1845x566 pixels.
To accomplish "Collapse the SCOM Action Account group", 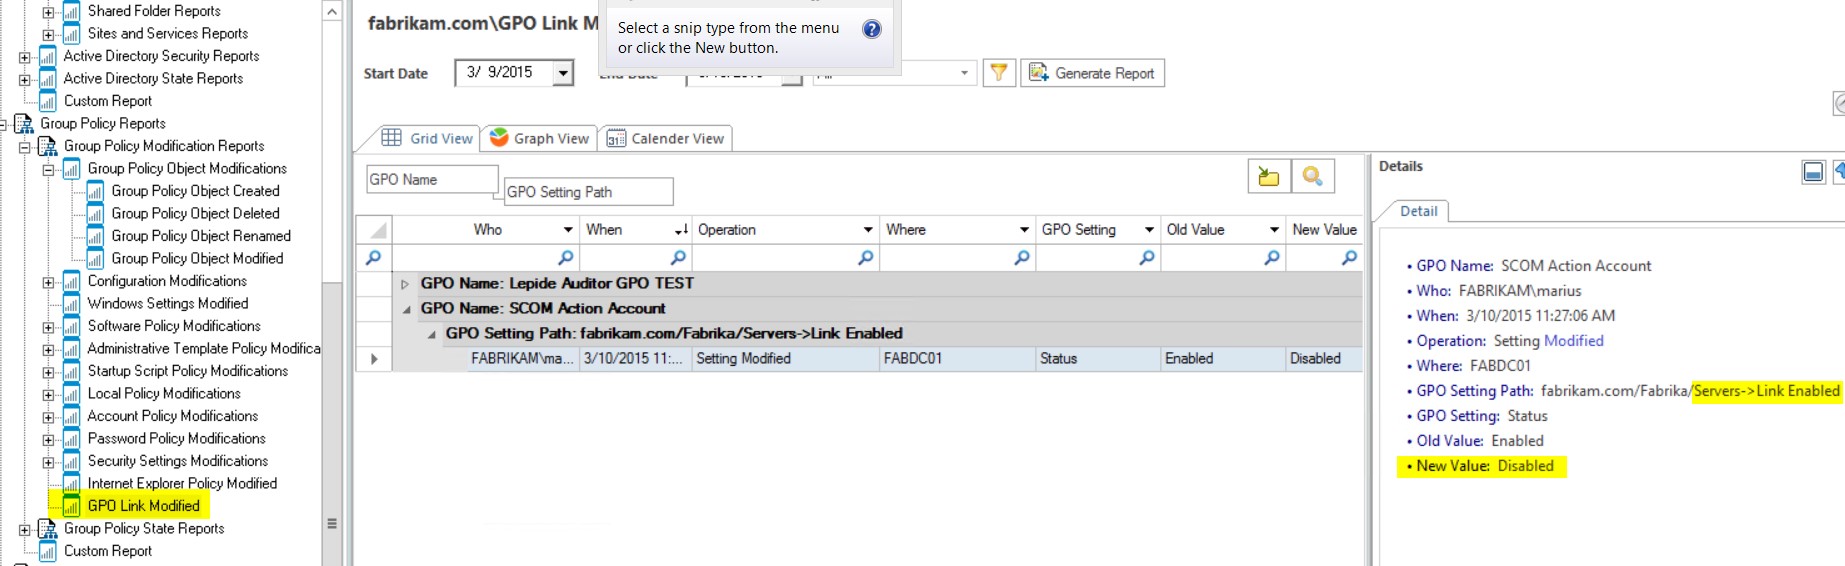I will pyautogui.click(x=406, y=309).
